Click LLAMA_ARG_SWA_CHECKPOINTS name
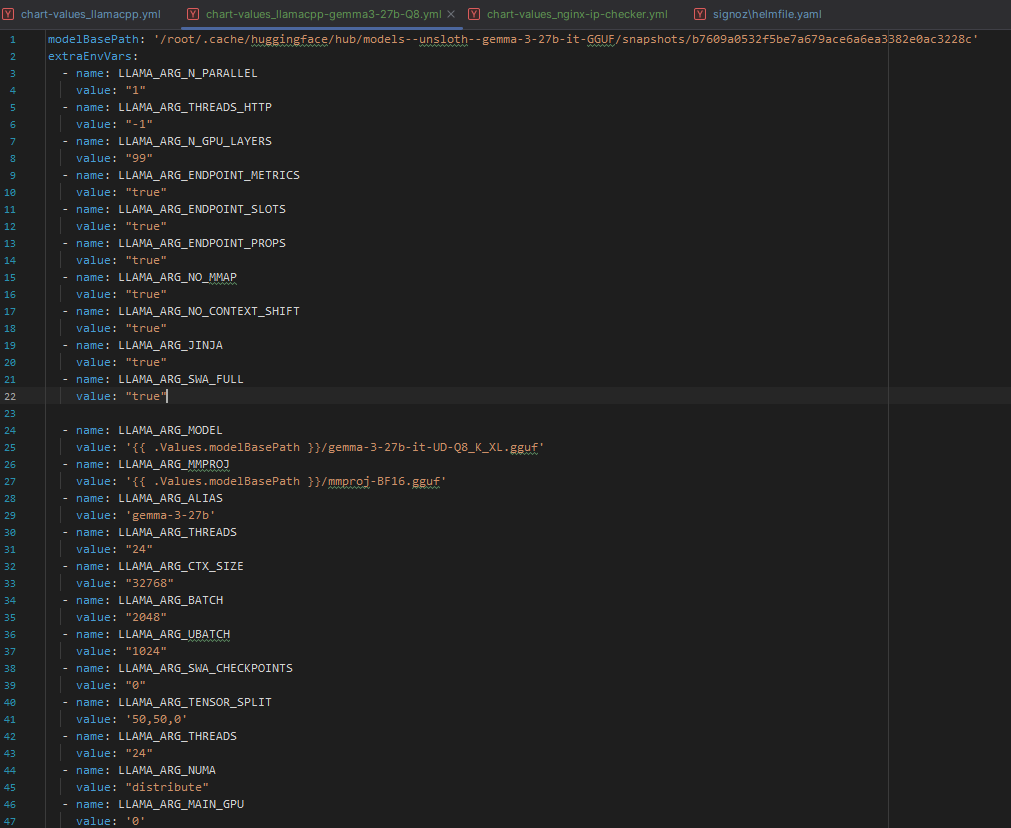Viewport: 1011px width, 828px height. pyautogui.click(x=205, y=668)
